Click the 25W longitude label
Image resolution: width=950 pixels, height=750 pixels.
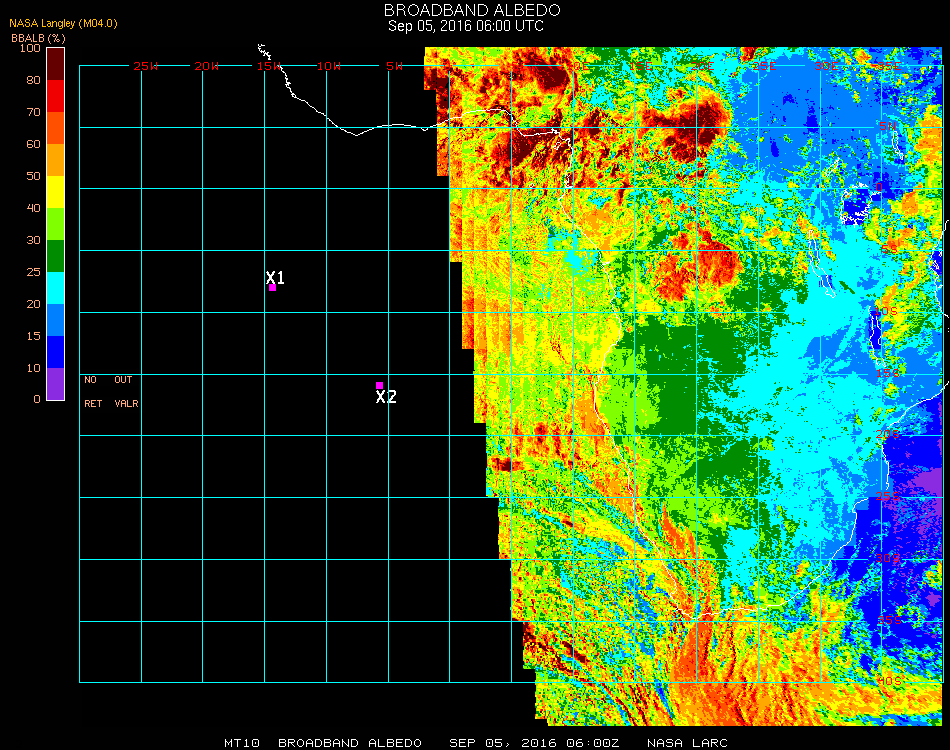click(x=146, y=66)
